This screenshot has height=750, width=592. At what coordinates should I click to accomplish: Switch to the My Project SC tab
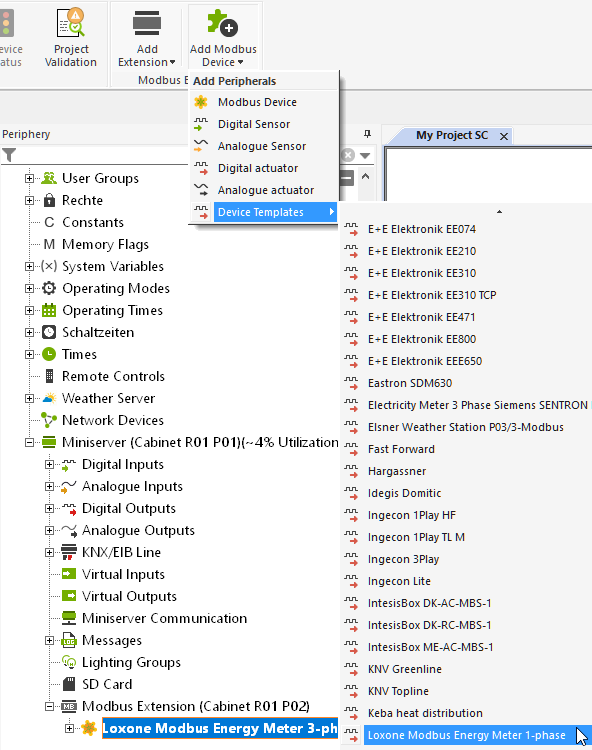pos(452,135)
